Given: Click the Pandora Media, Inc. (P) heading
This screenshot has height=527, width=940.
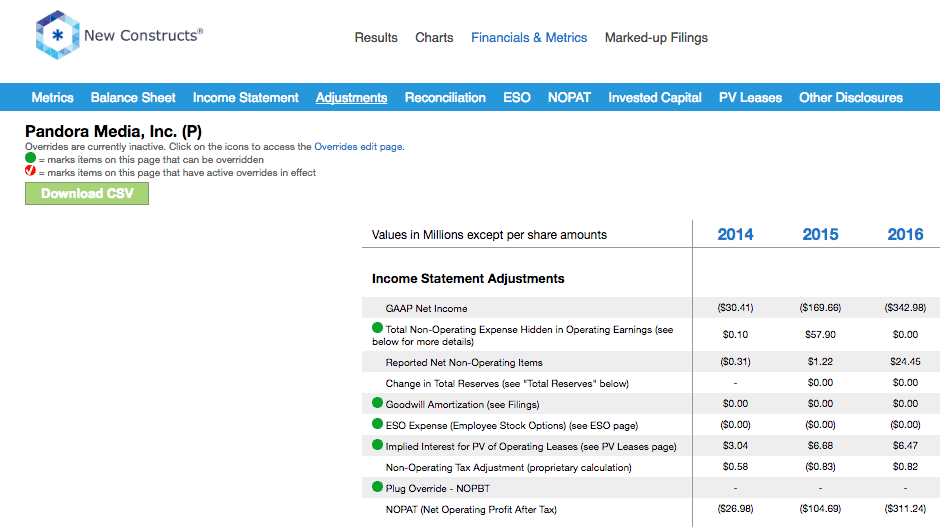Looking at the screenshot, I should [x=113, y=131].
